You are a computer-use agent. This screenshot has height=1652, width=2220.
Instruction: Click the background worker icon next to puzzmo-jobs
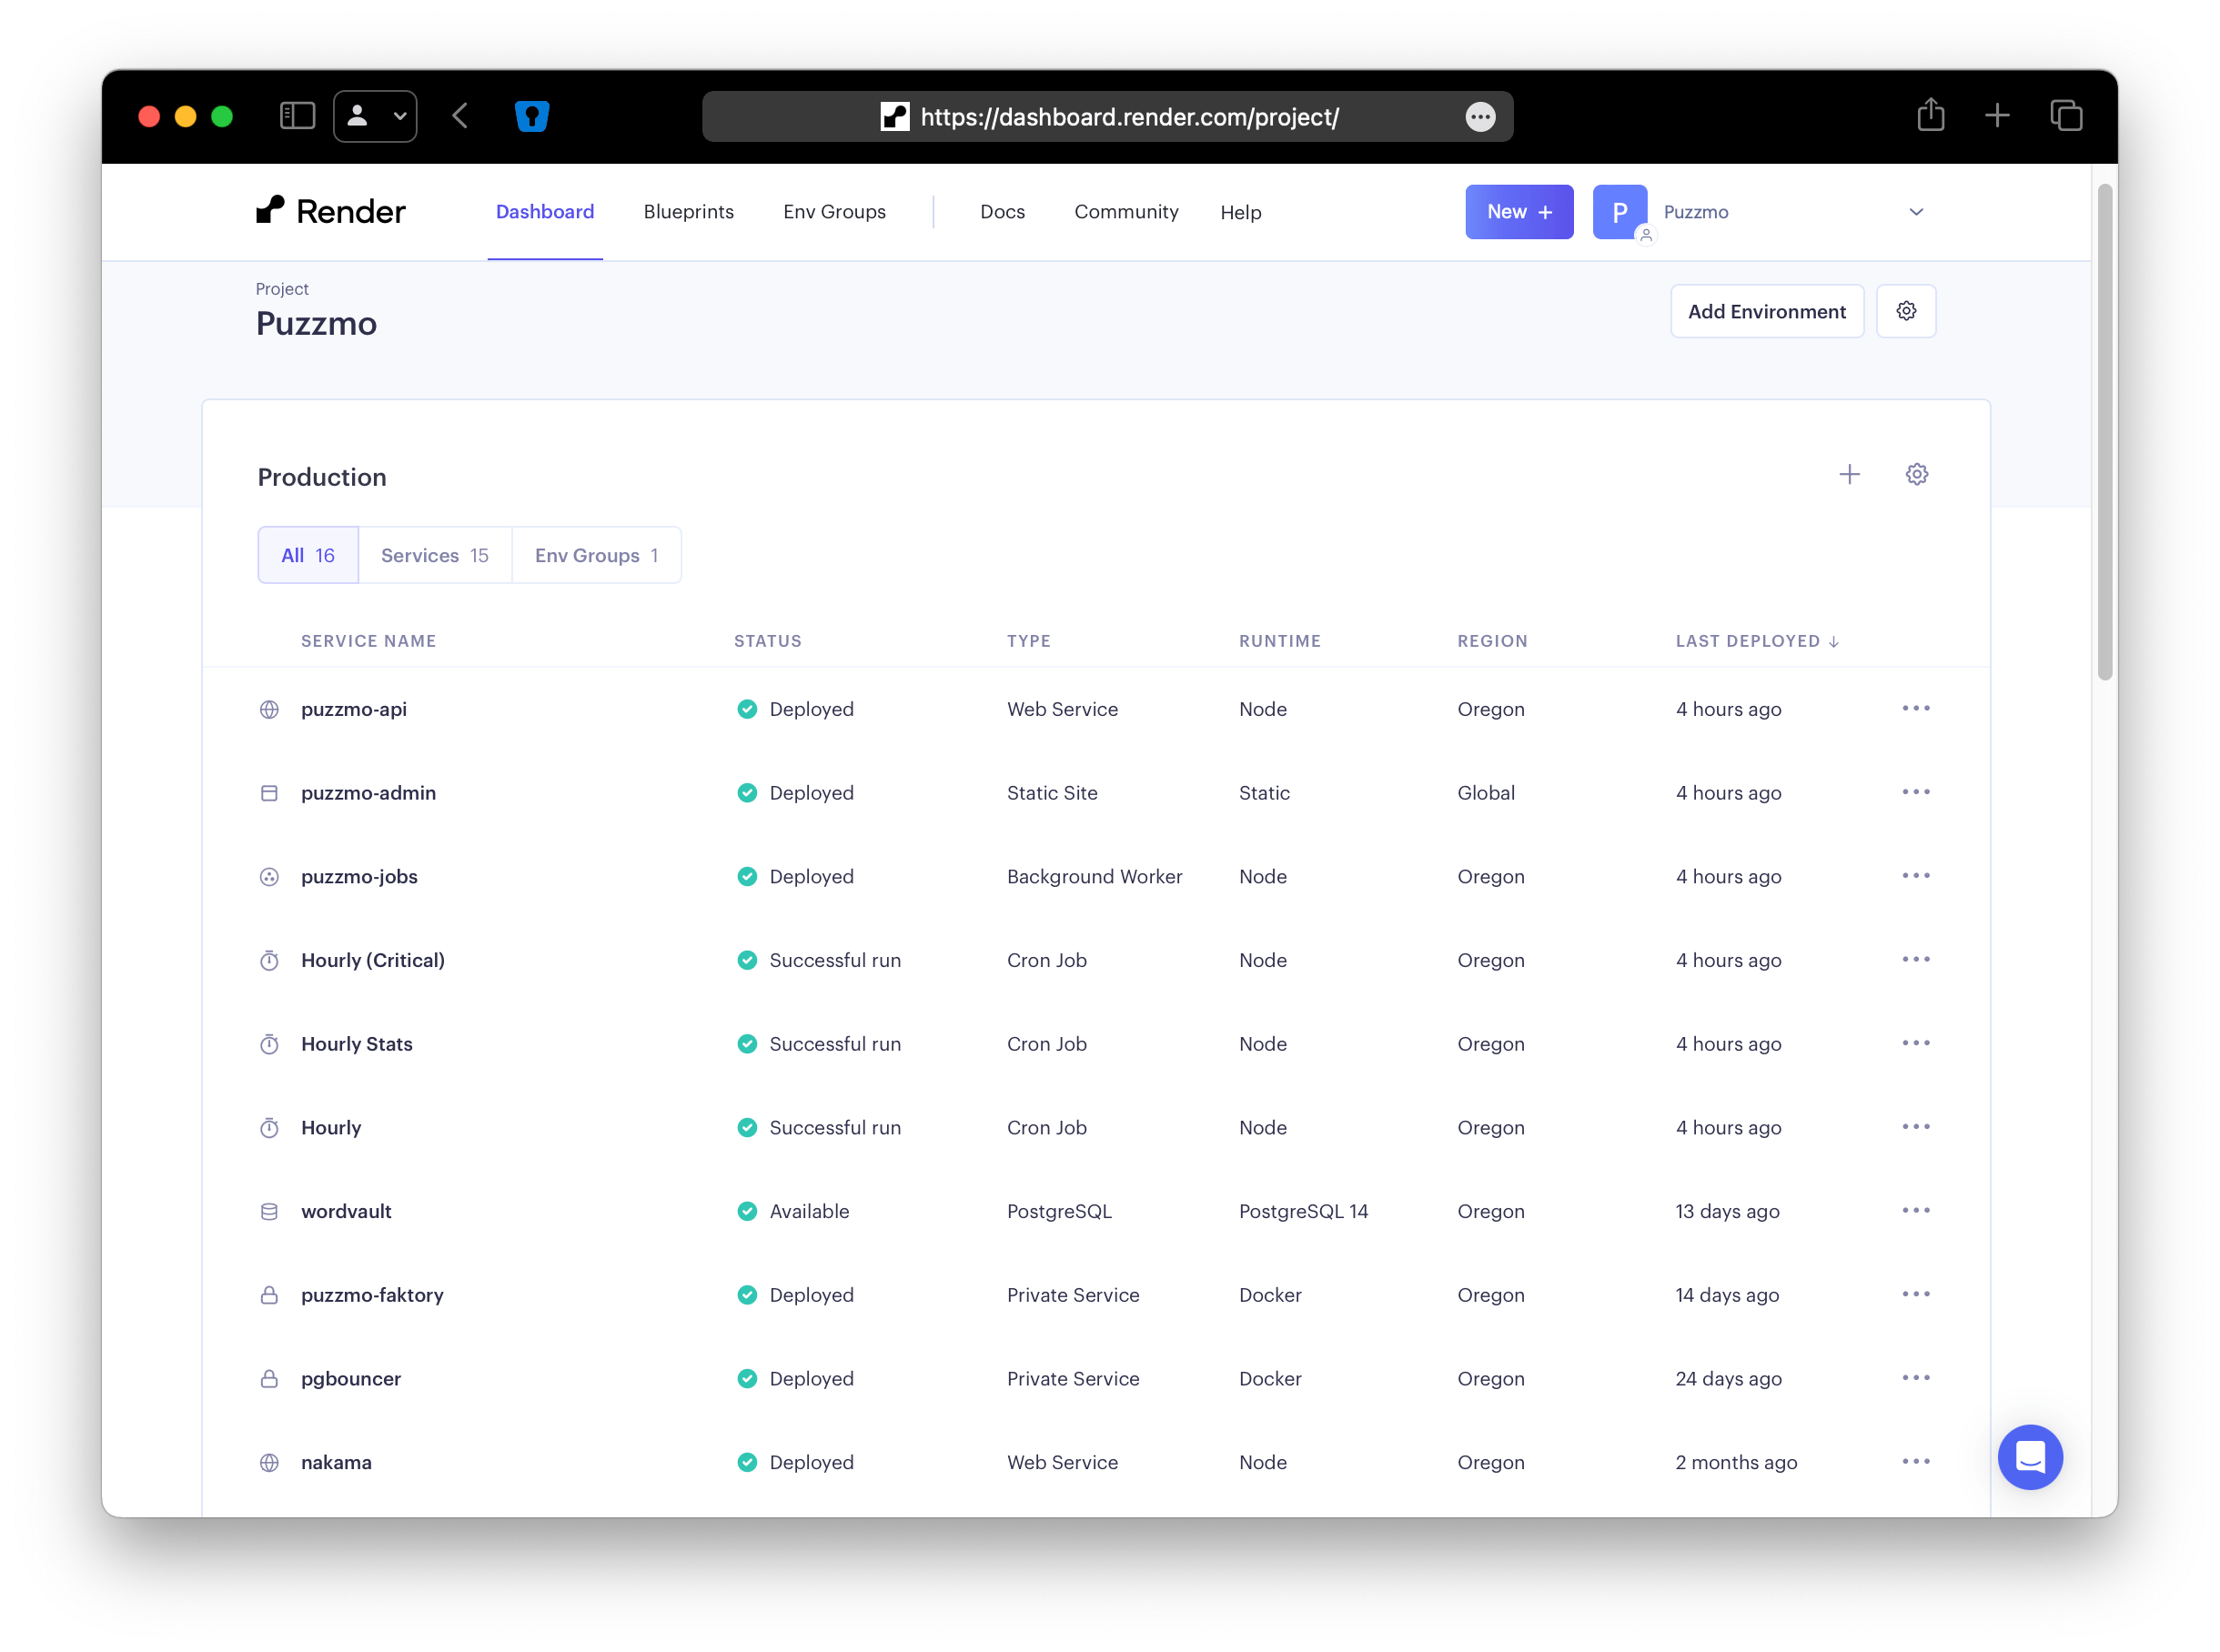(269, 877)
